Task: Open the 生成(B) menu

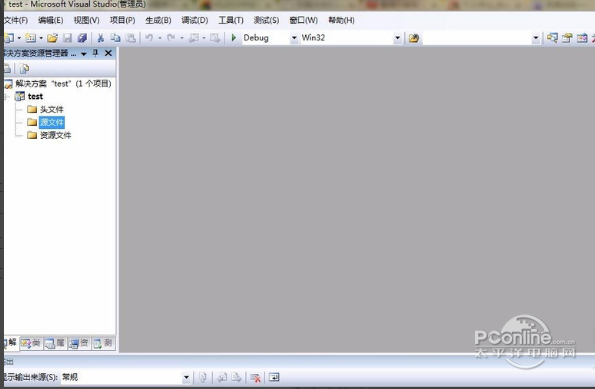Action: pos(158,20)
